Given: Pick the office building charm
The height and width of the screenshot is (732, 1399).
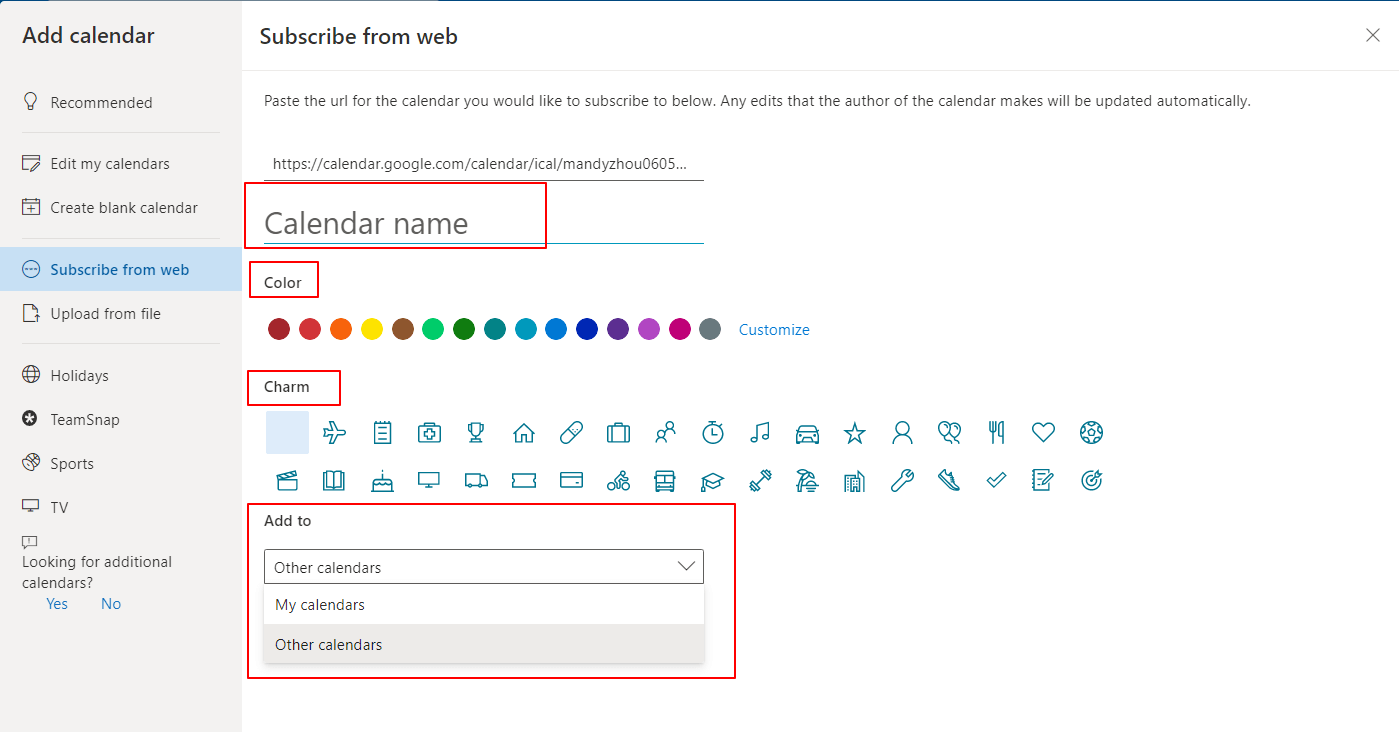Looking at the screenshot, I should coord(854,481).
